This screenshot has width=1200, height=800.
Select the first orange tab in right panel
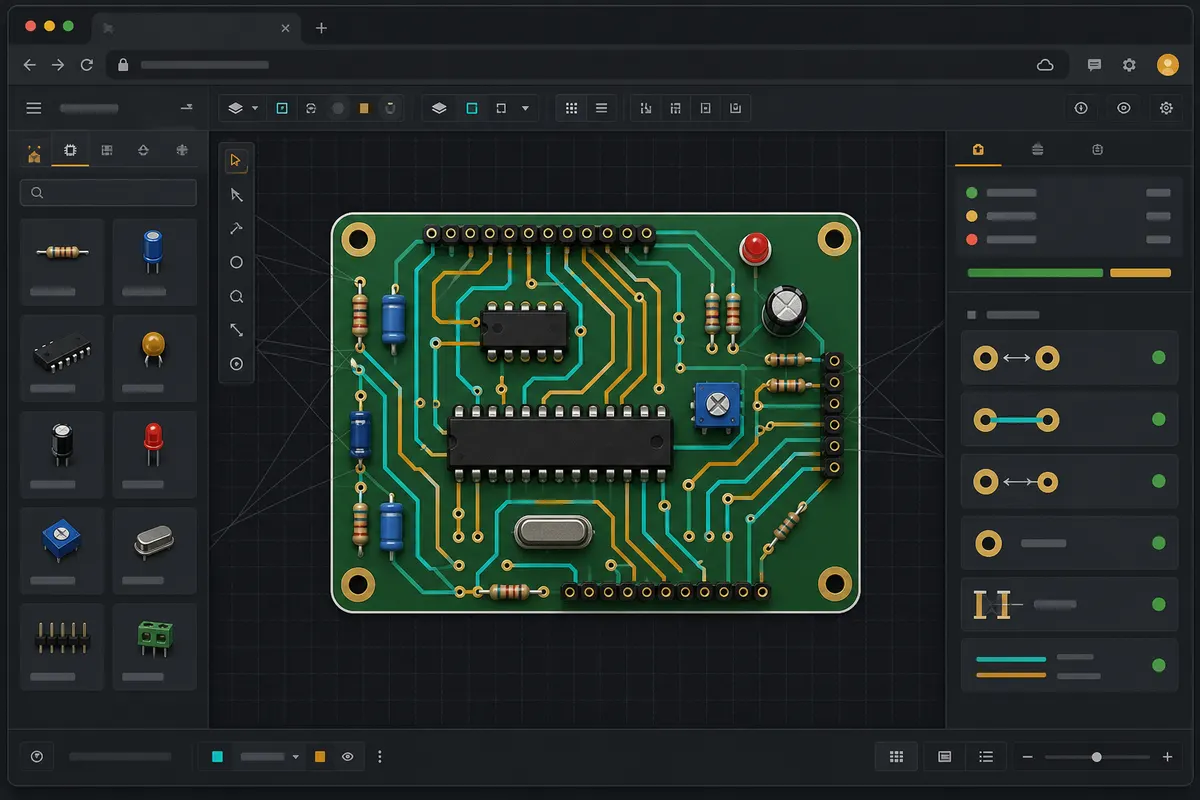[978, 150]
